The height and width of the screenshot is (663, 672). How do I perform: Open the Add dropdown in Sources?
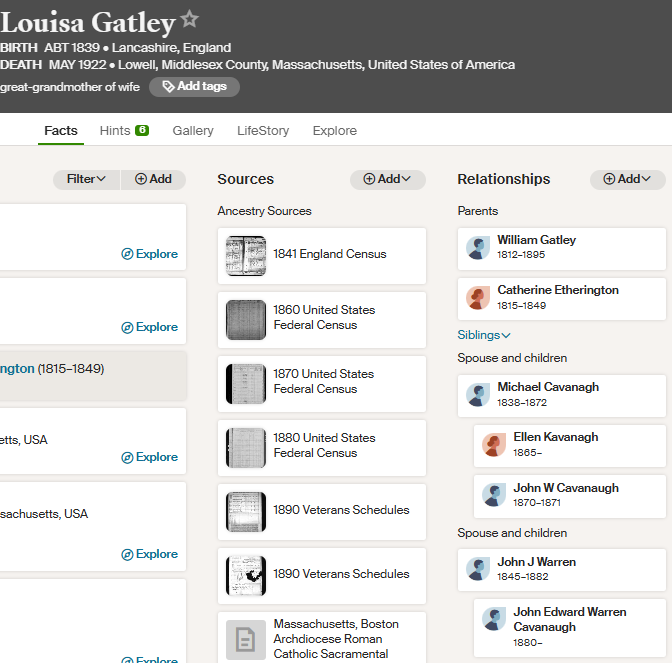[x=388, y=179]
